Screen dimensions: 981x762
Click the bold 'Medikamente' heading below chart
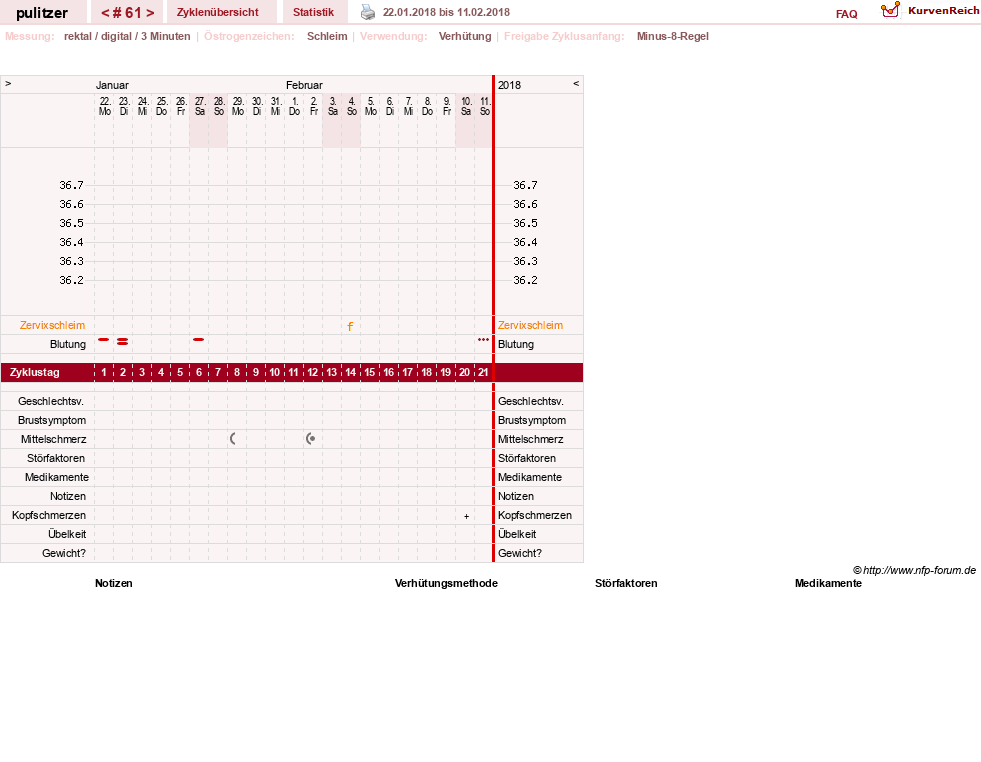(828, 583)
